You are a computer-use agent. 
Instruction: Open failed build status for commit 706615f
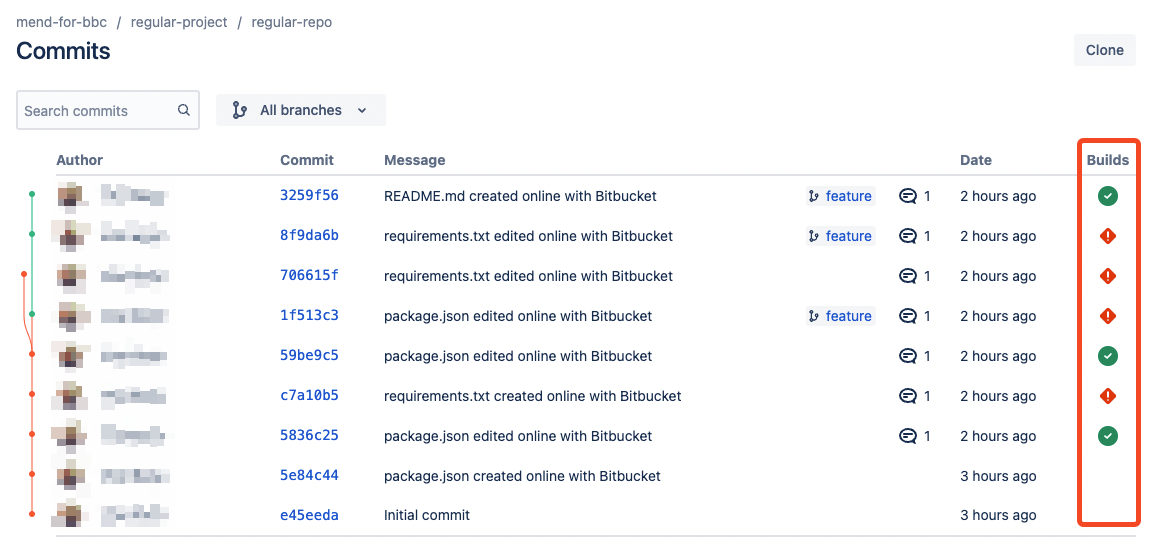1107,276
